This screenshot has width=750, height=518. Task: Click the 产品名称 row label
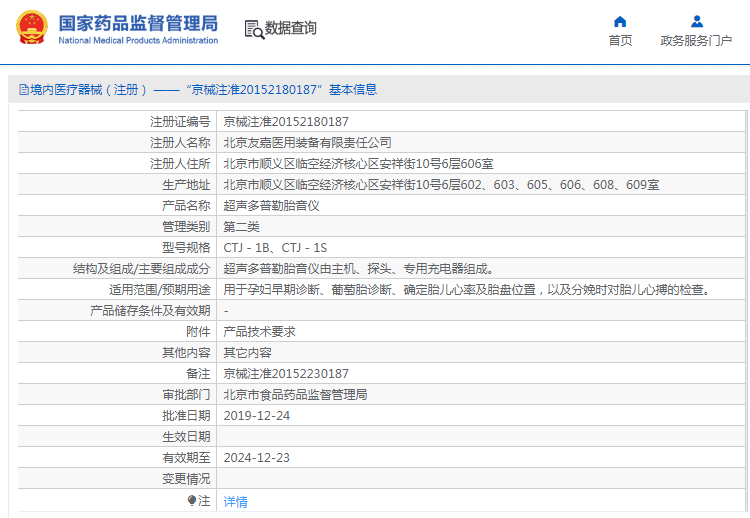click(186, 206)
